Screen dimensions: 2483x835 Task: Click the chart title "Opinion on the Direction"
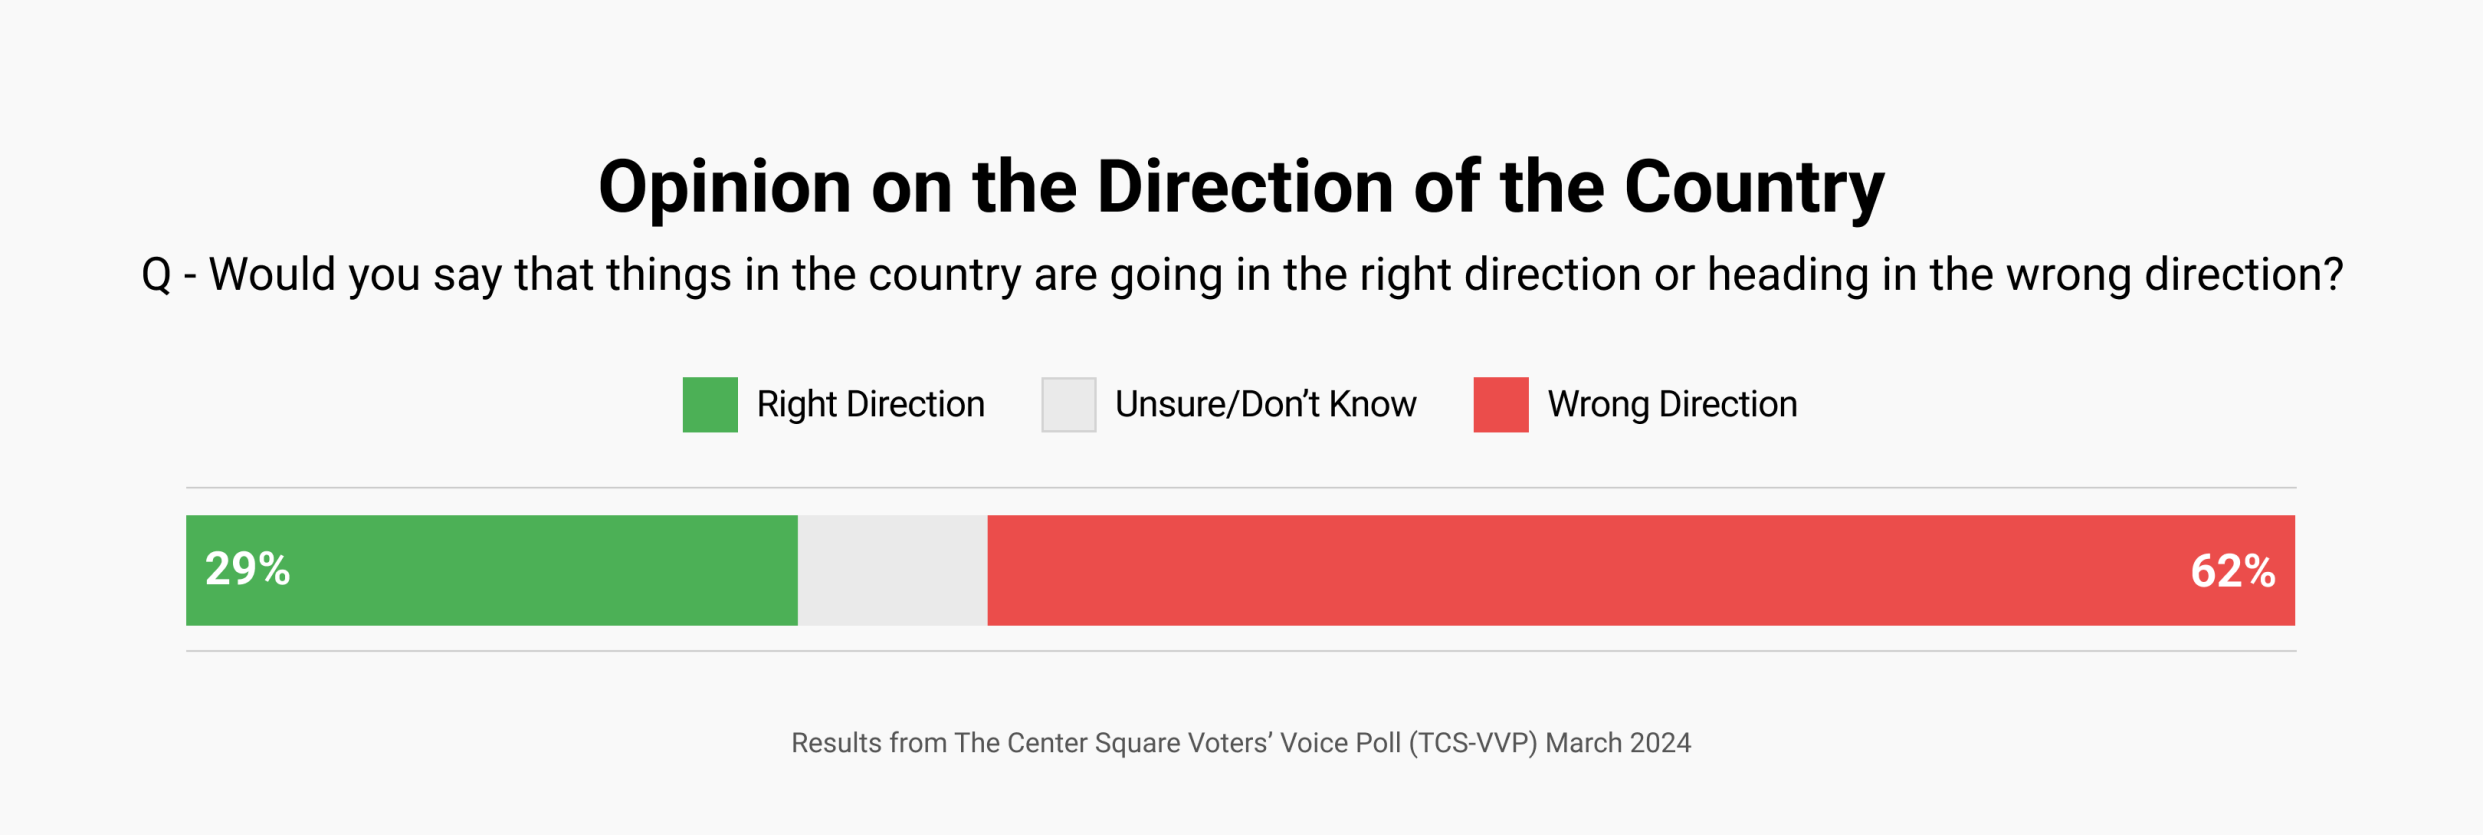1000,187
